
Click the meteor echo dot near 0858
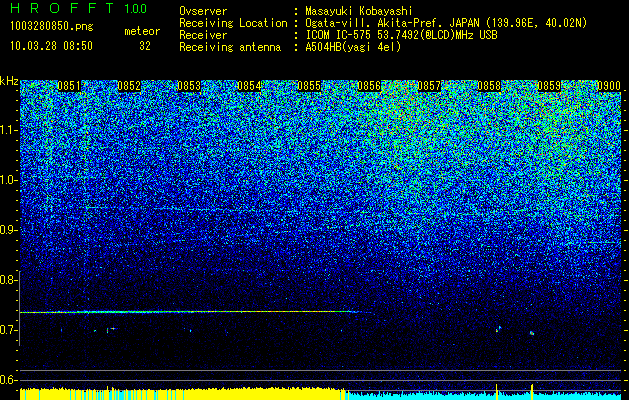(x=498, y=329)
